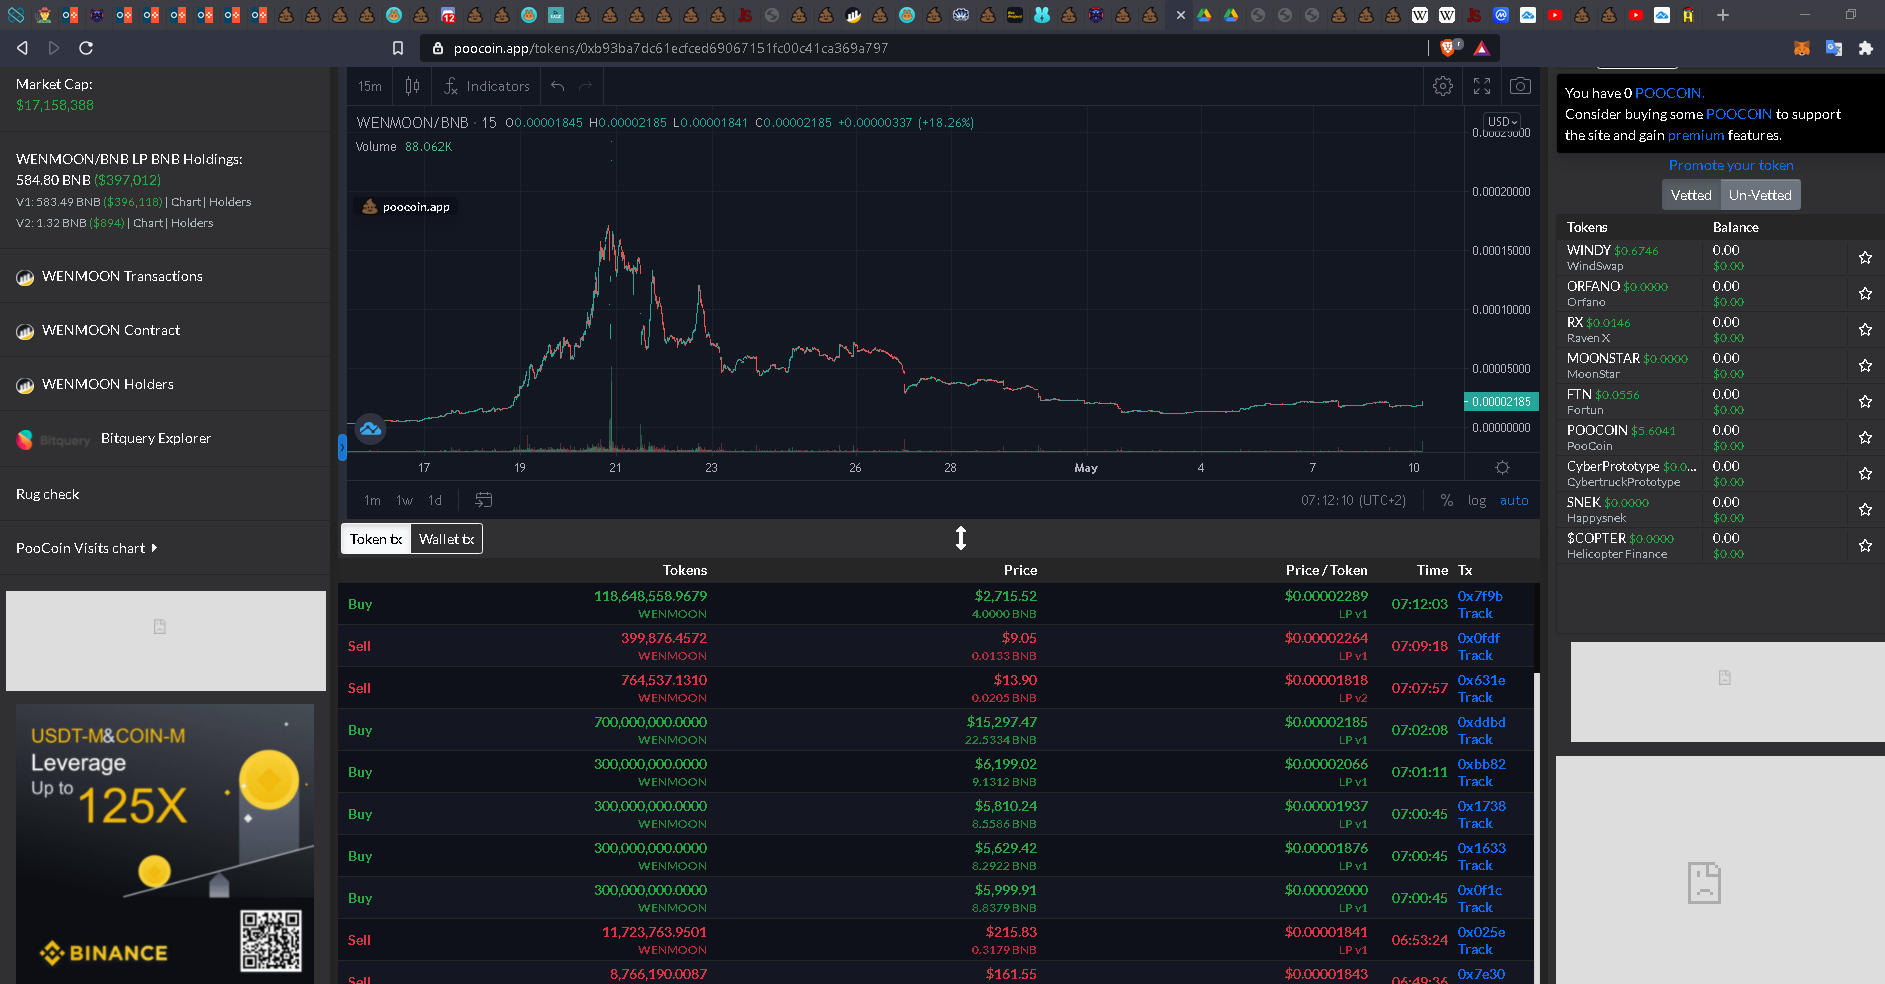Favorite the WINDY token with its star

(x=1865, y=258)
